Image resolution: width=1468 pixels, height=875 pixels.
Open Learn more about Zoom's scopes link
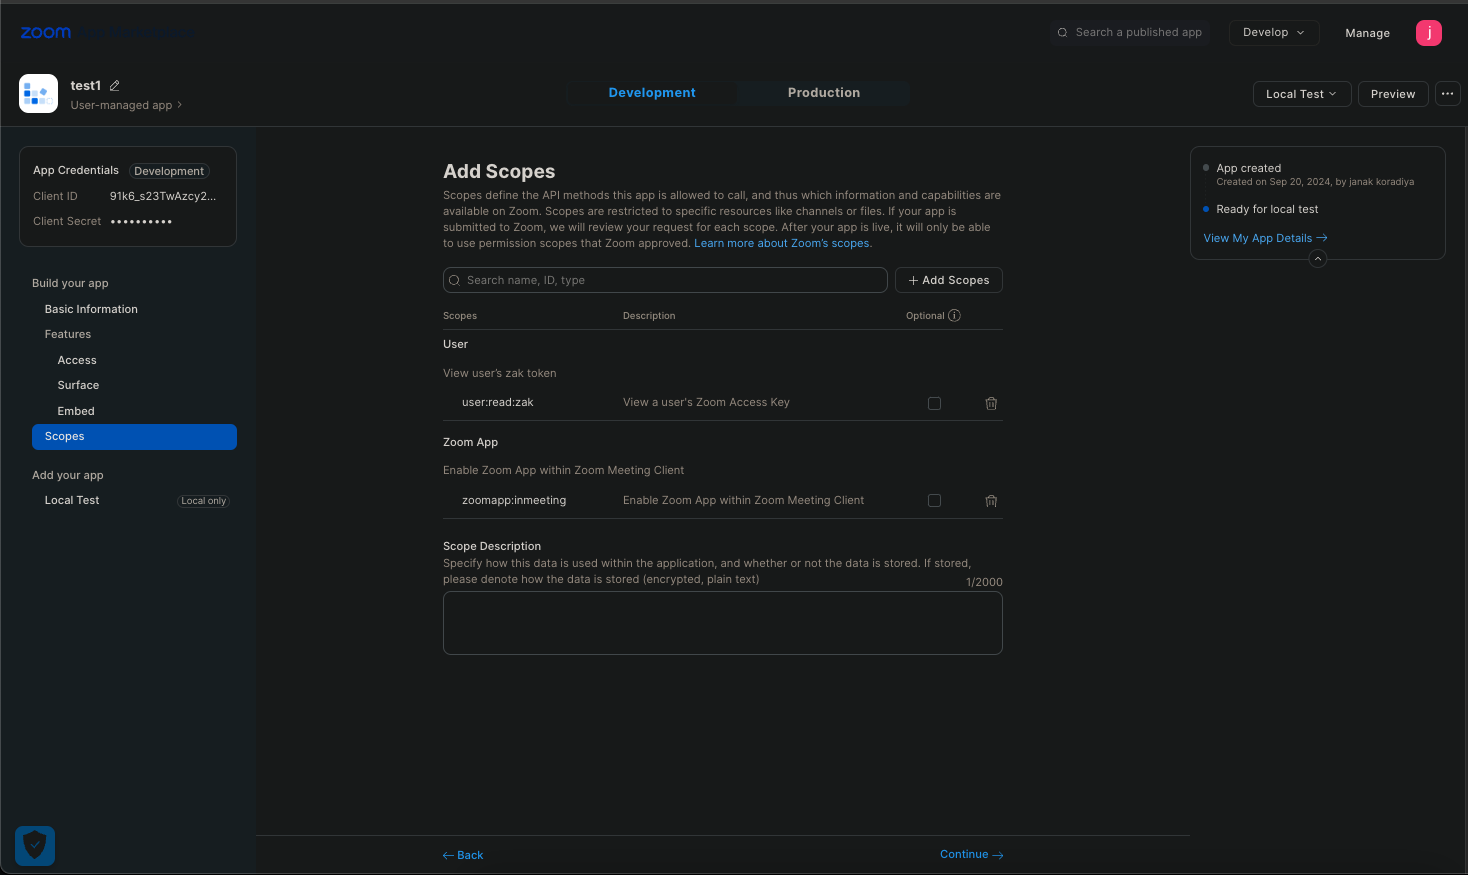(783, 244)
